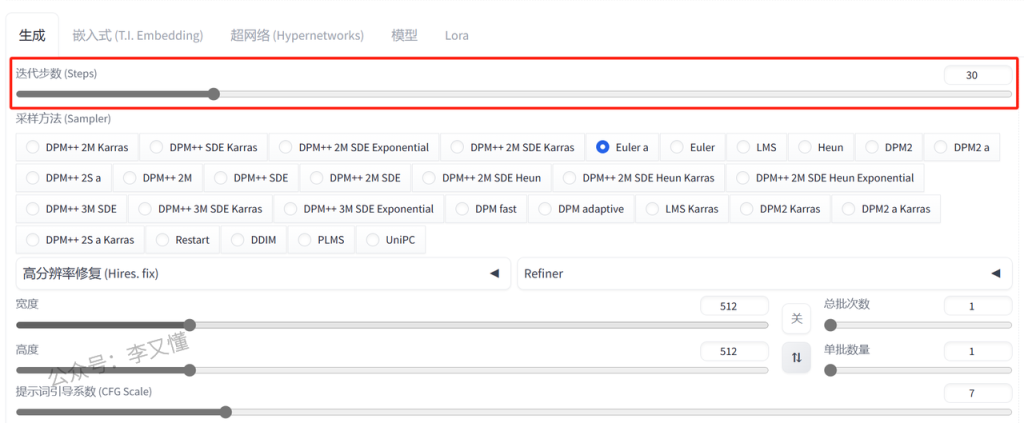Viewport: 1024px width, 423px height.
Task: Switch to the 模型 tab
Action: click(404, 35)
